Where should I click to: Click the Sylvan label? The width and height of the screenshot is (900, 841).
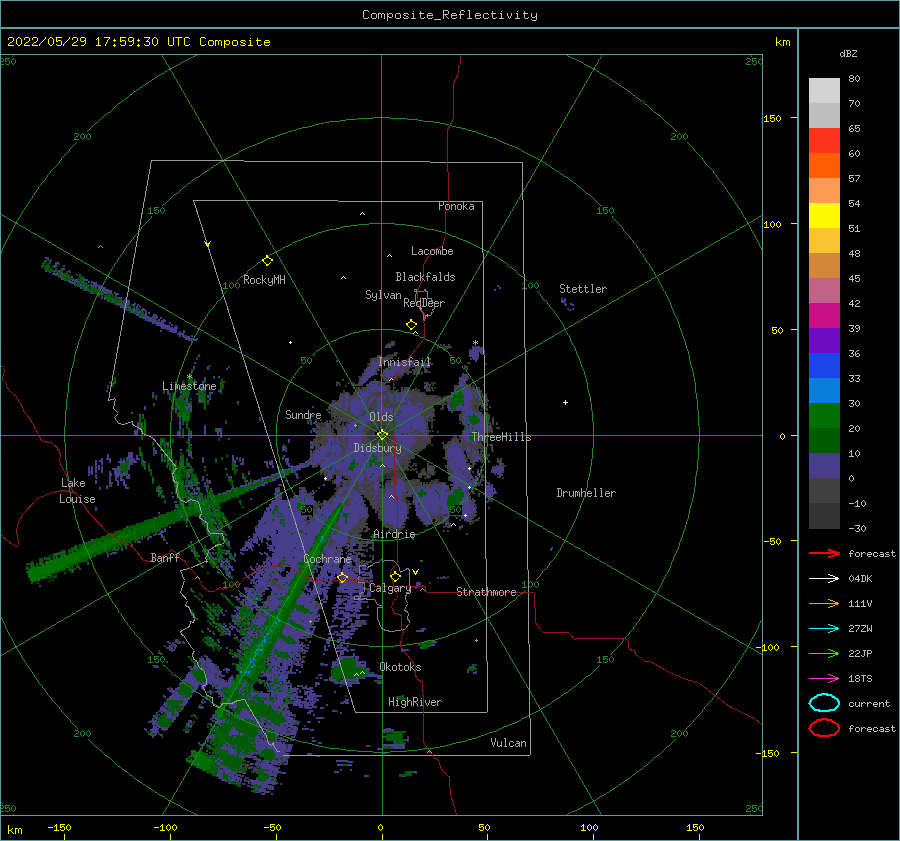tap(383, 295)
